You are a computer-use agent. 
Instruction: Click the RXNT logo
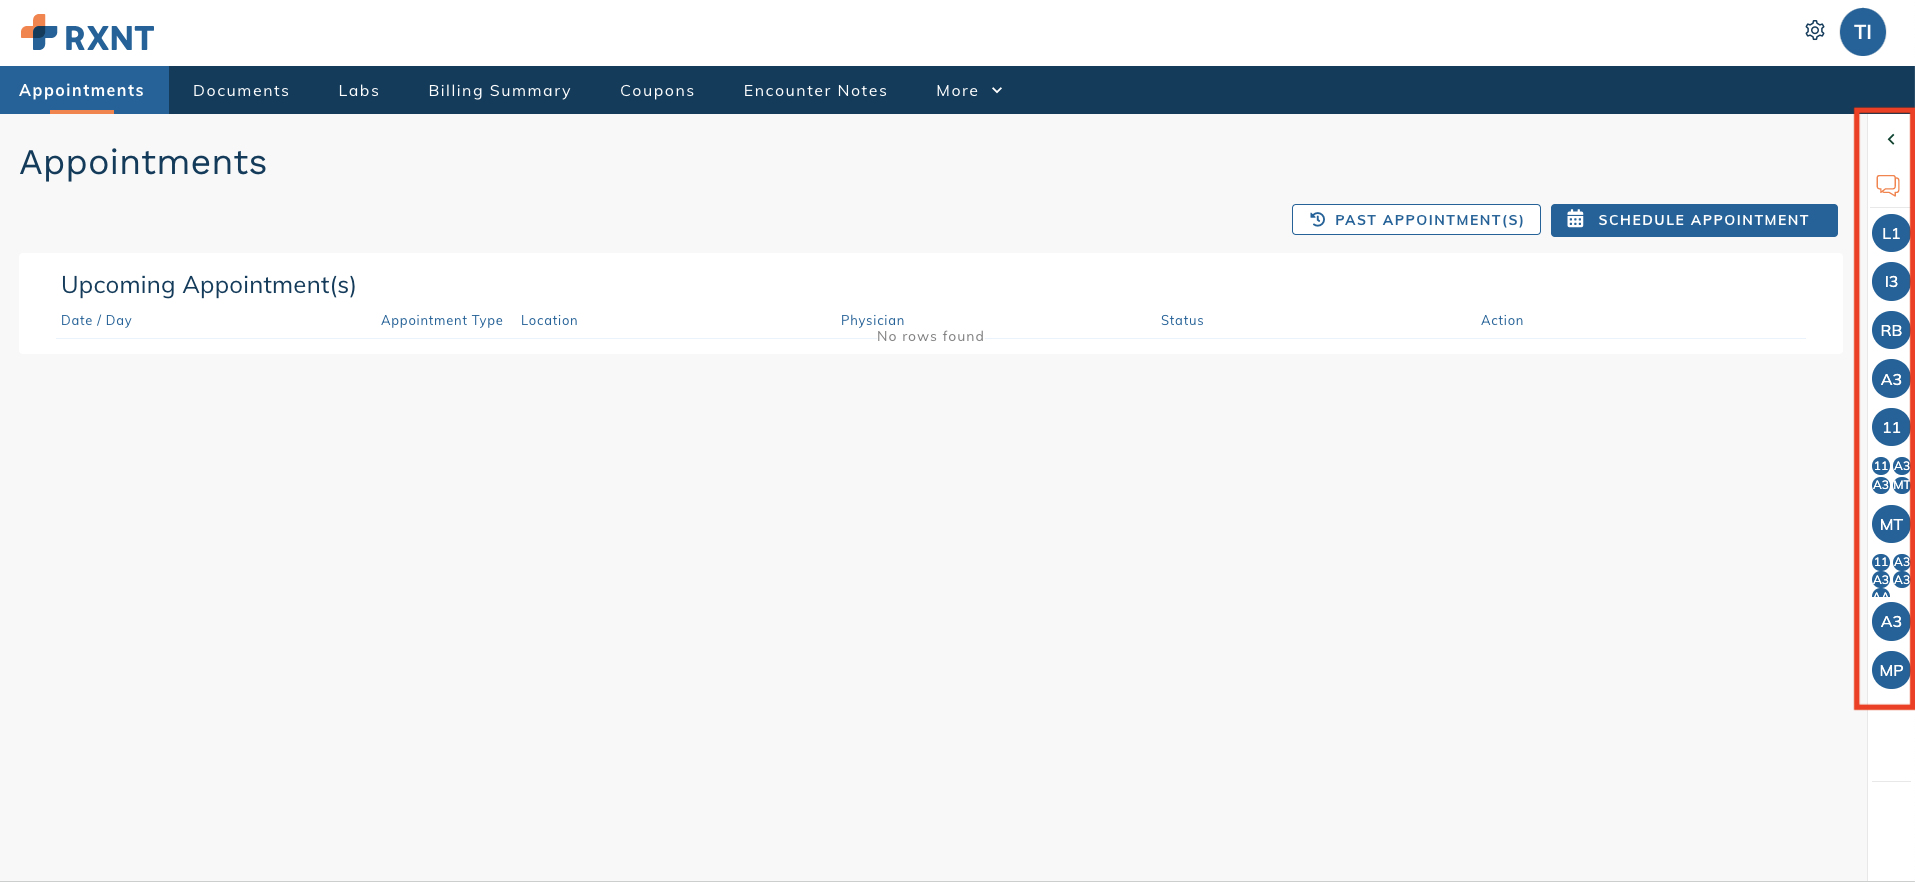[x=87, y=33]
